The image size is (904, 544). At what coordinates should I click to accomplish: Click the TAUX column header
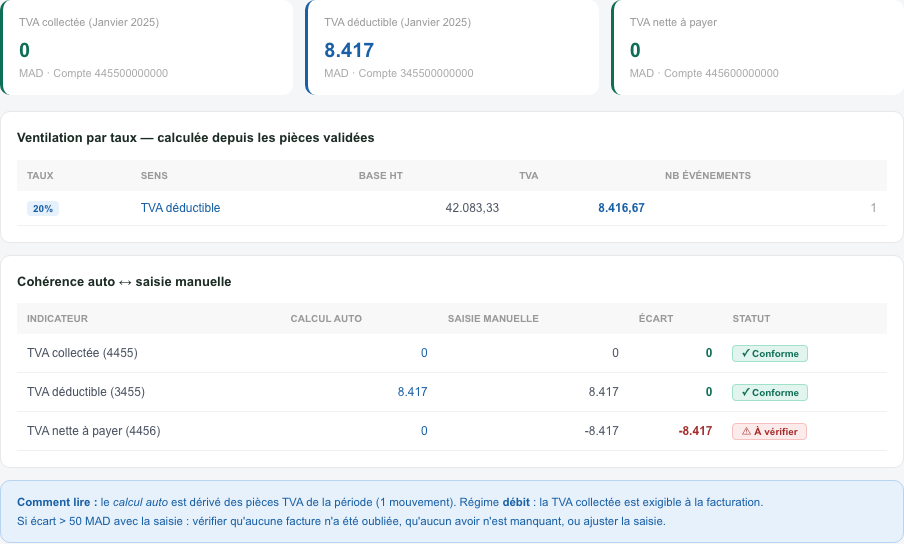40,176
